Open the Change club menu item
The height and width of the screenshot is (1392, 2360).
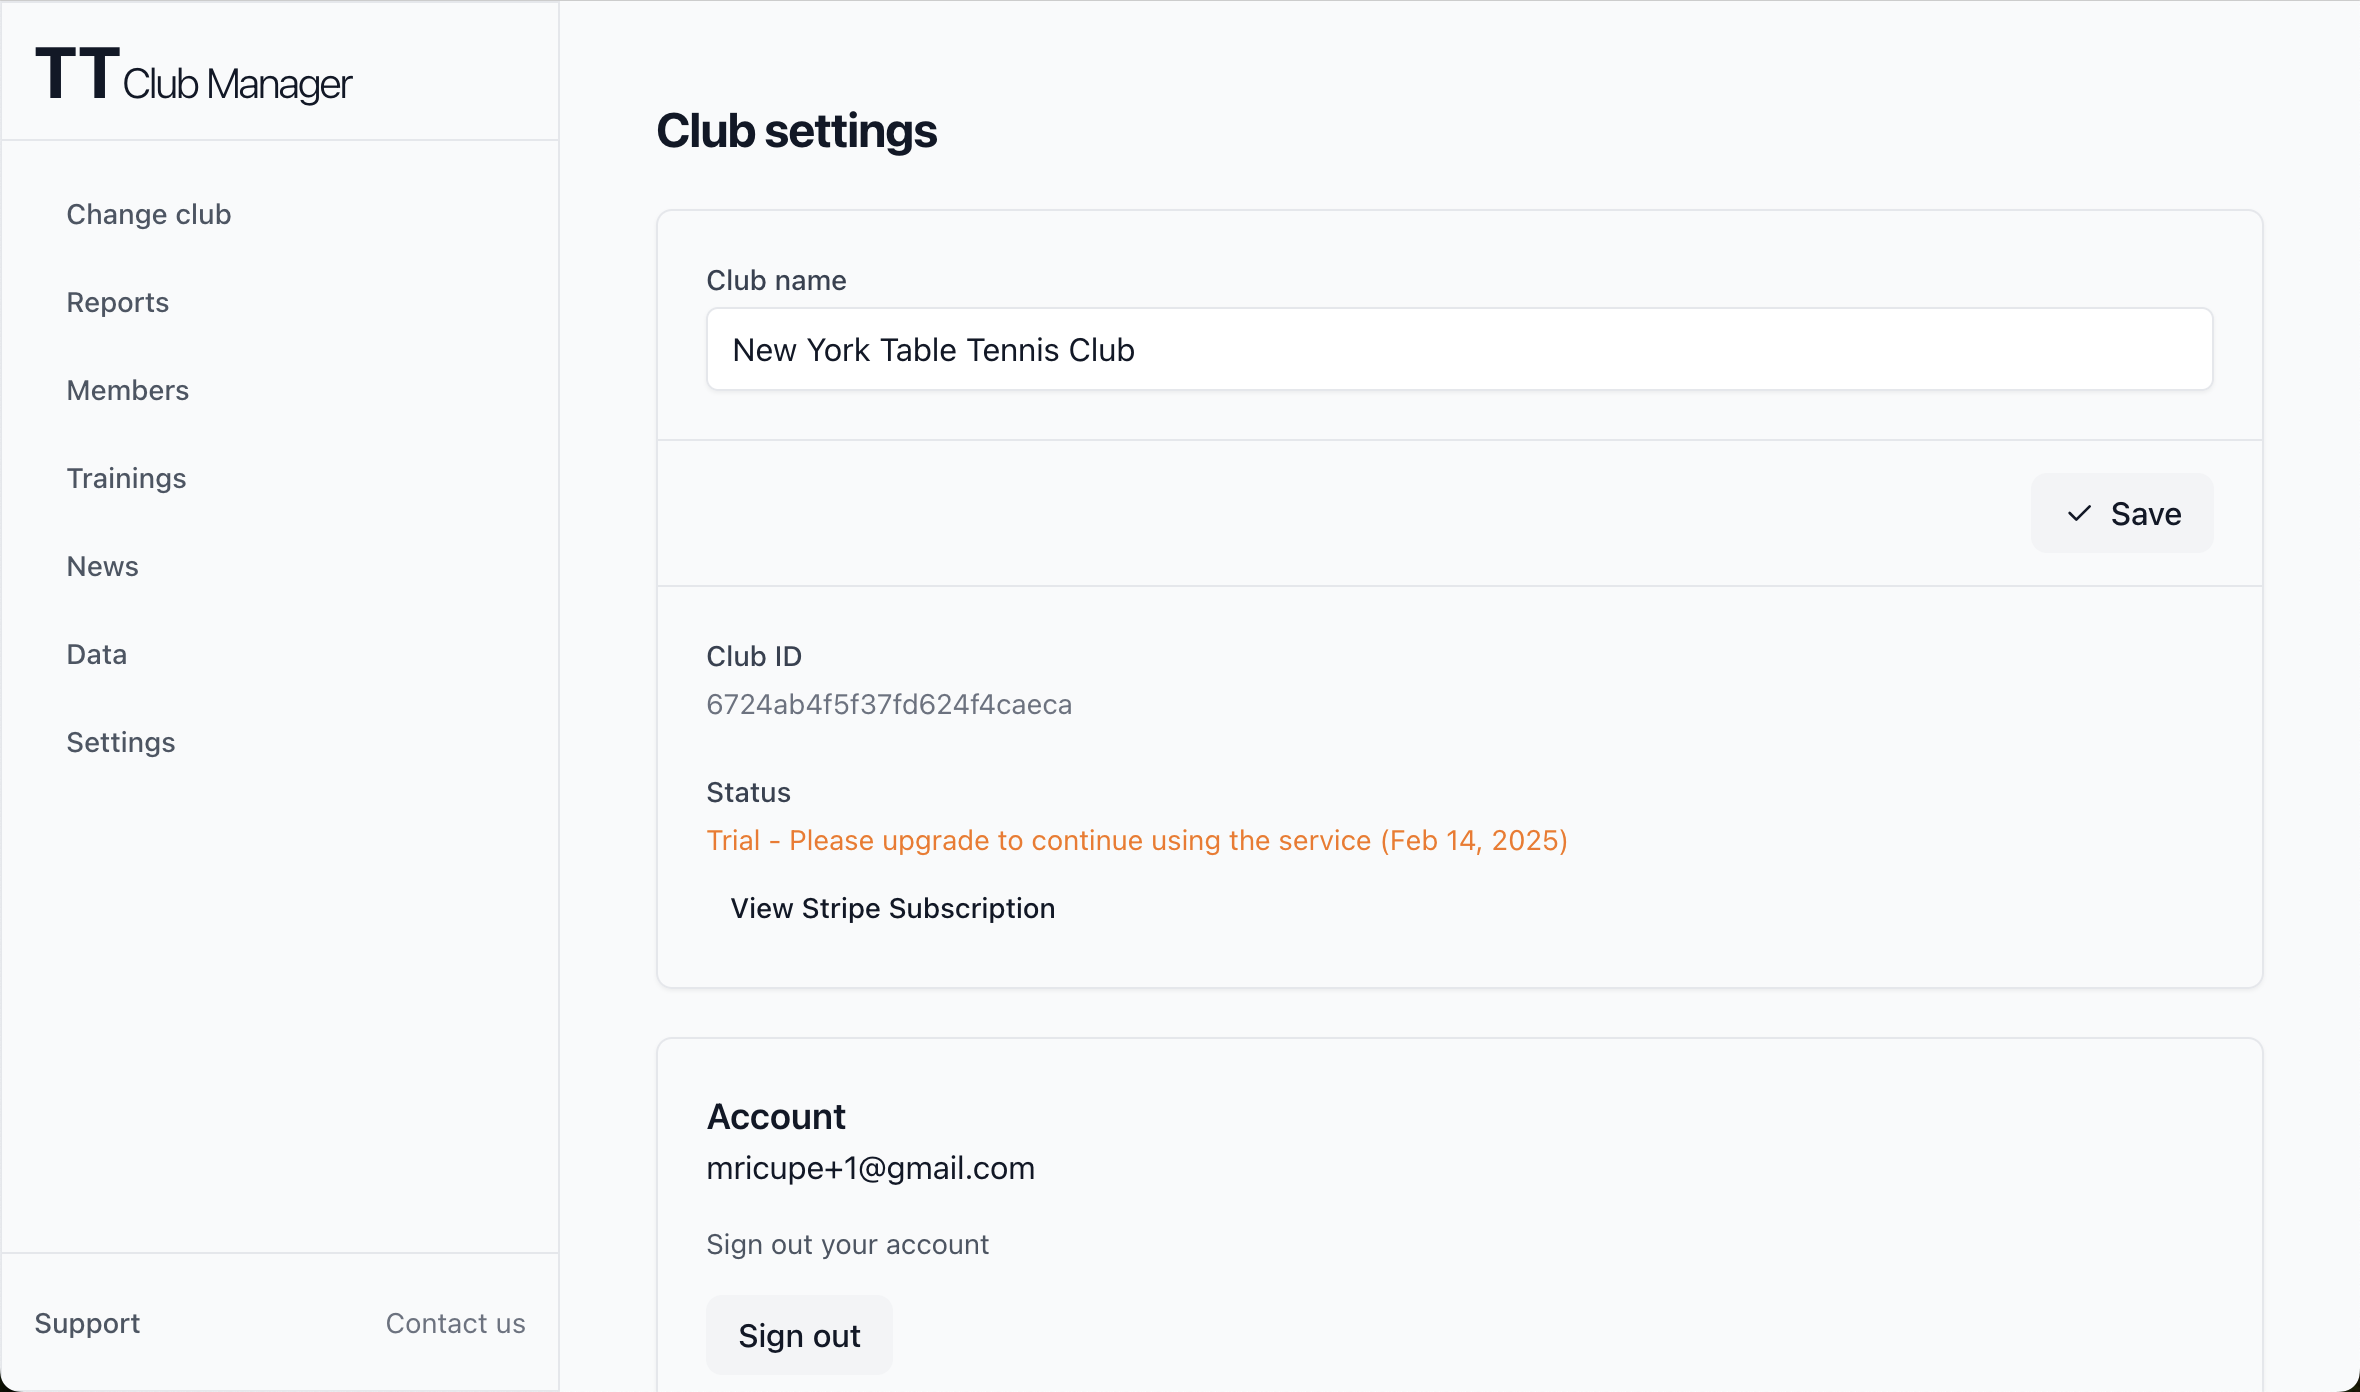(149, 214)
